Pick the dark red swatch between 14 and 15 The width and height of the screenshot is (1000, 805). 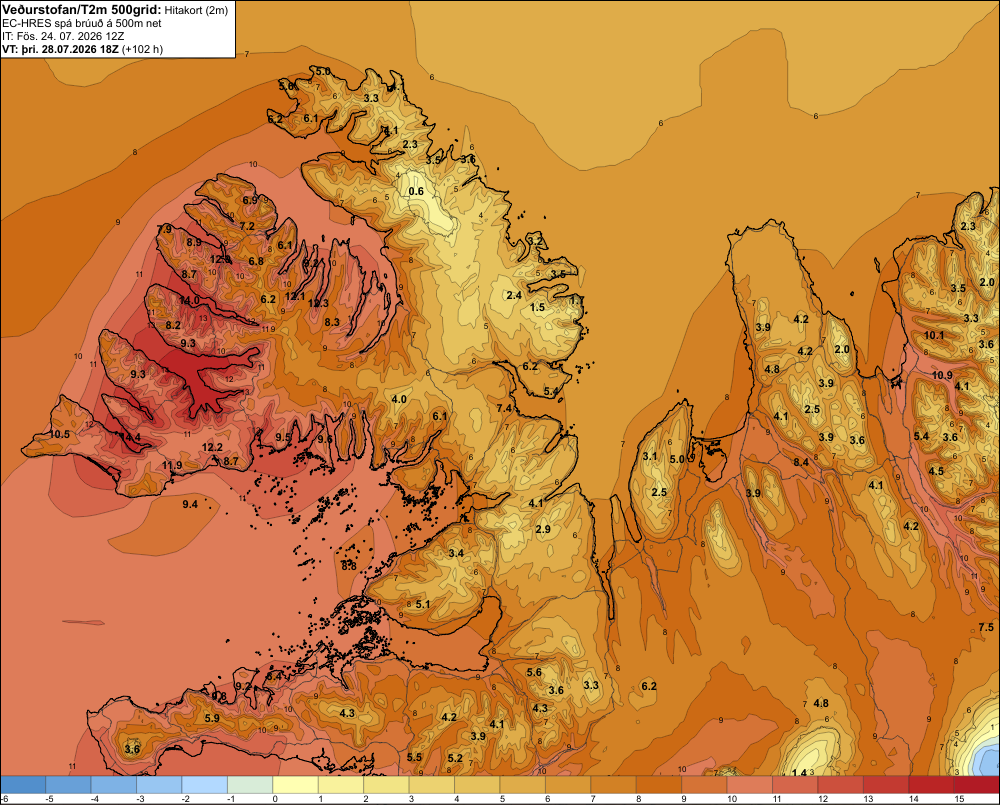[x=931, y=785]
